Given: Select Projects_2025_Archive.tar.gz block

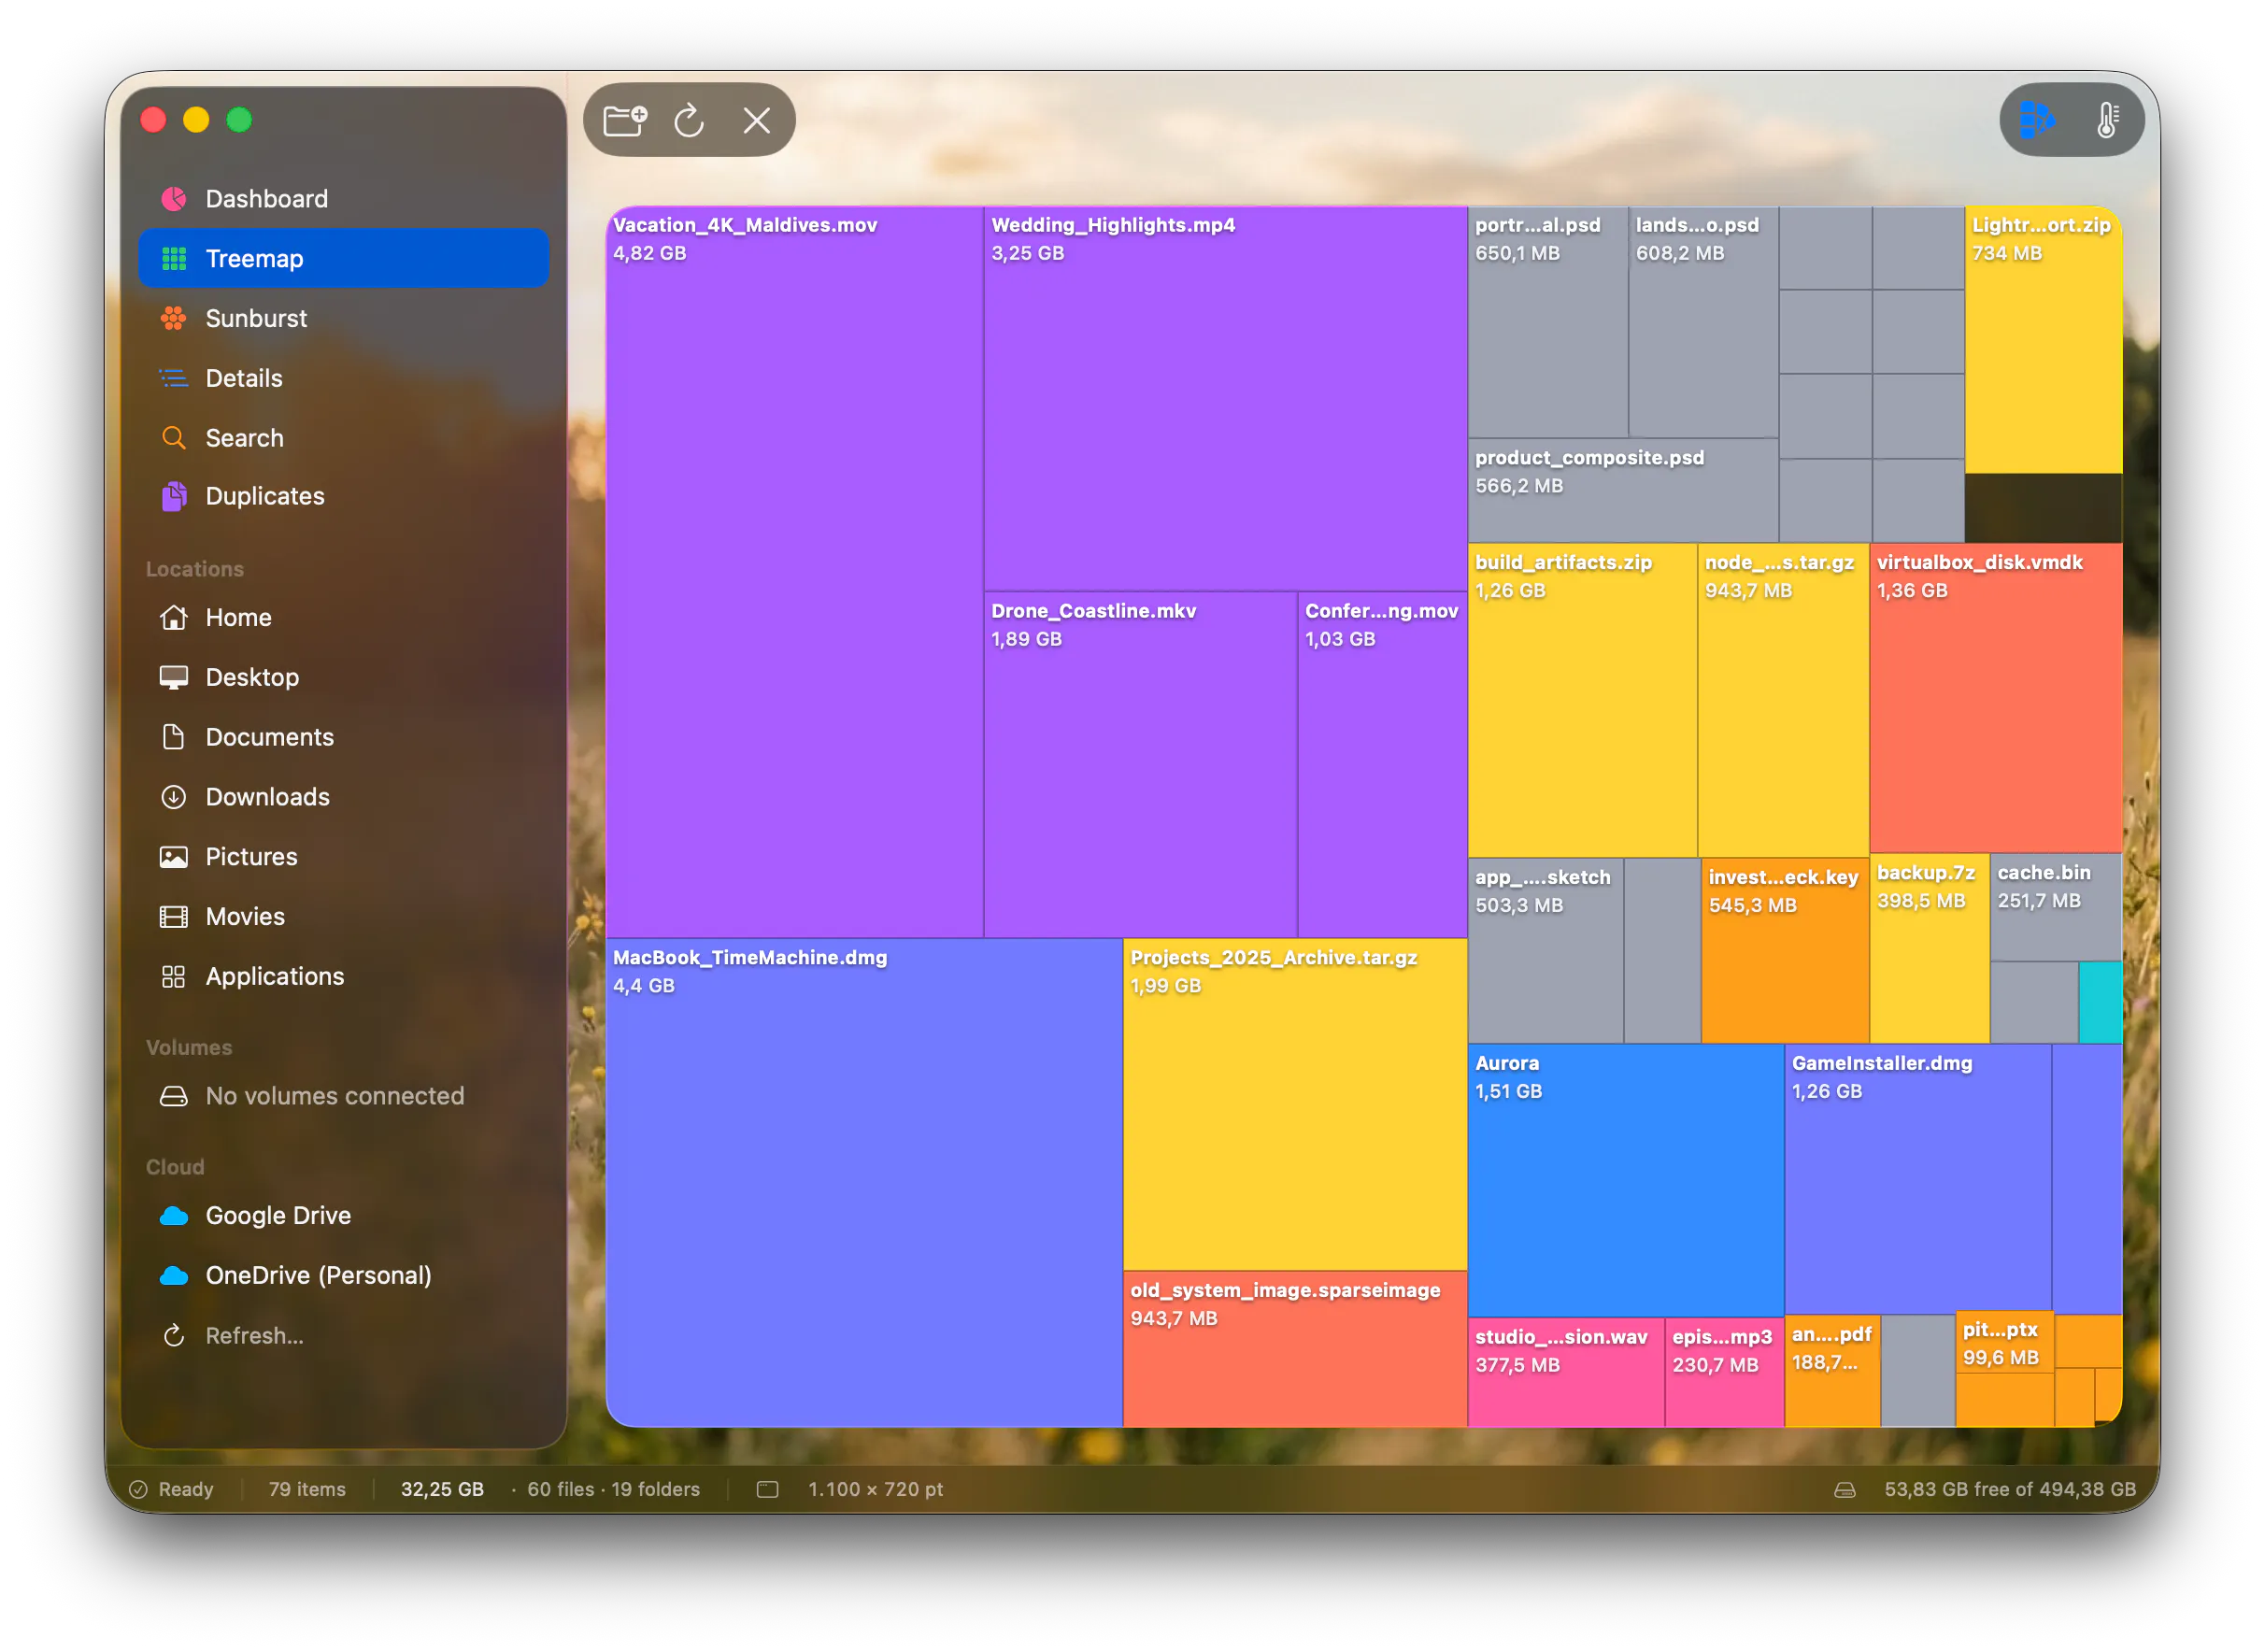Looking at the screenshot, I should [1296, 1105].
